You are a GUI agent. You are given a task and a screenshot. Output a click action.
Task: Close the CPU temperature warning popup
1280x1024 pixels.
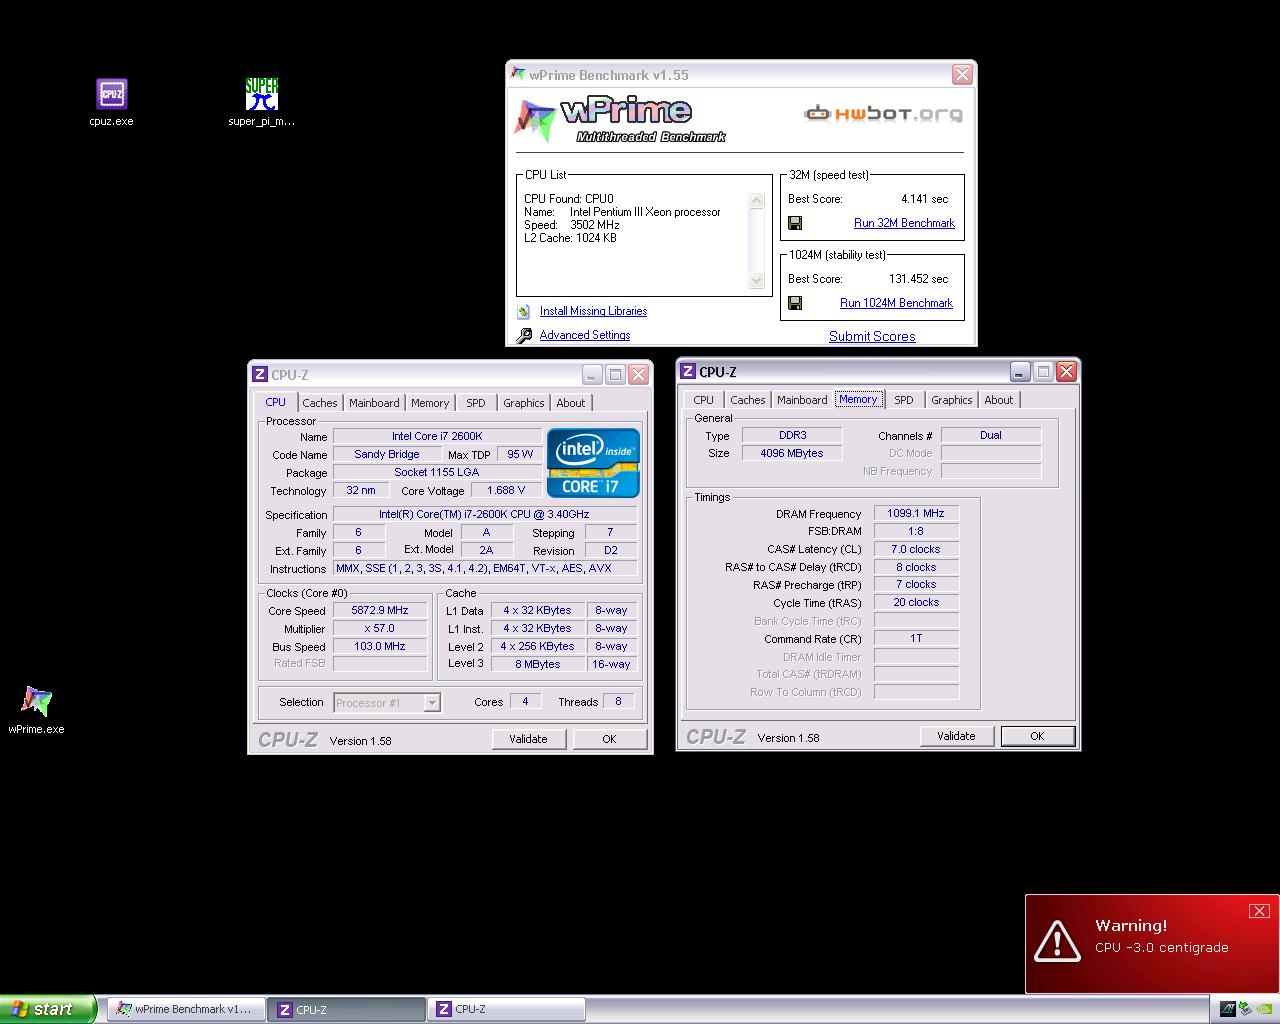tap(1259, 910)
